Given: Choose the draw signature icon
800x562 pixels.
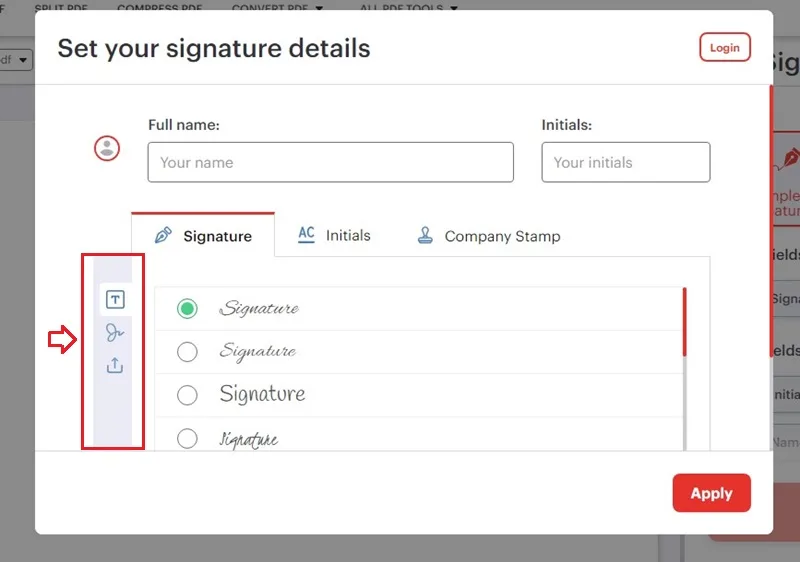Looking at the screenshot, I should (x=115, y=333).
